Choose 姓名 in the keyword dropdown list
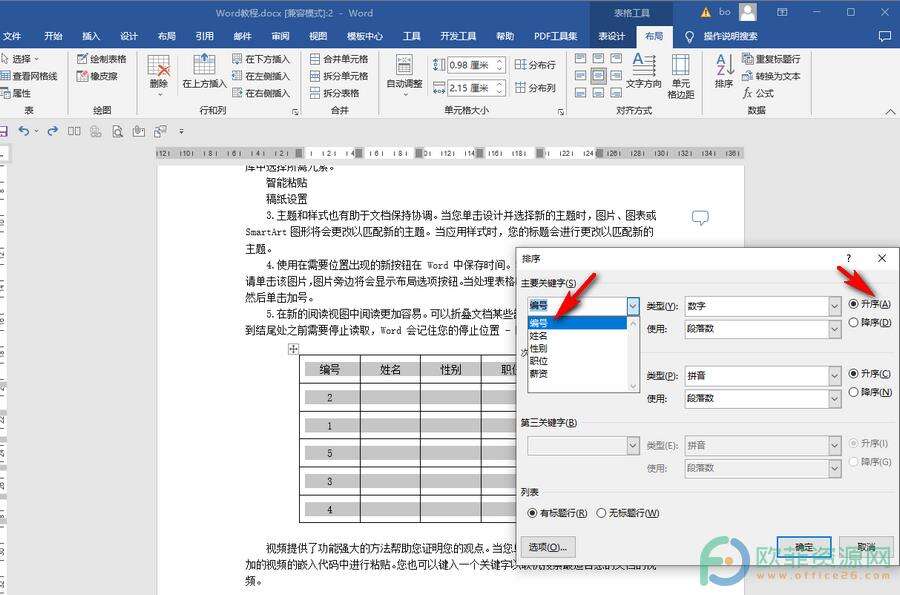Screen dimensions: 900x595 (577, 336)
